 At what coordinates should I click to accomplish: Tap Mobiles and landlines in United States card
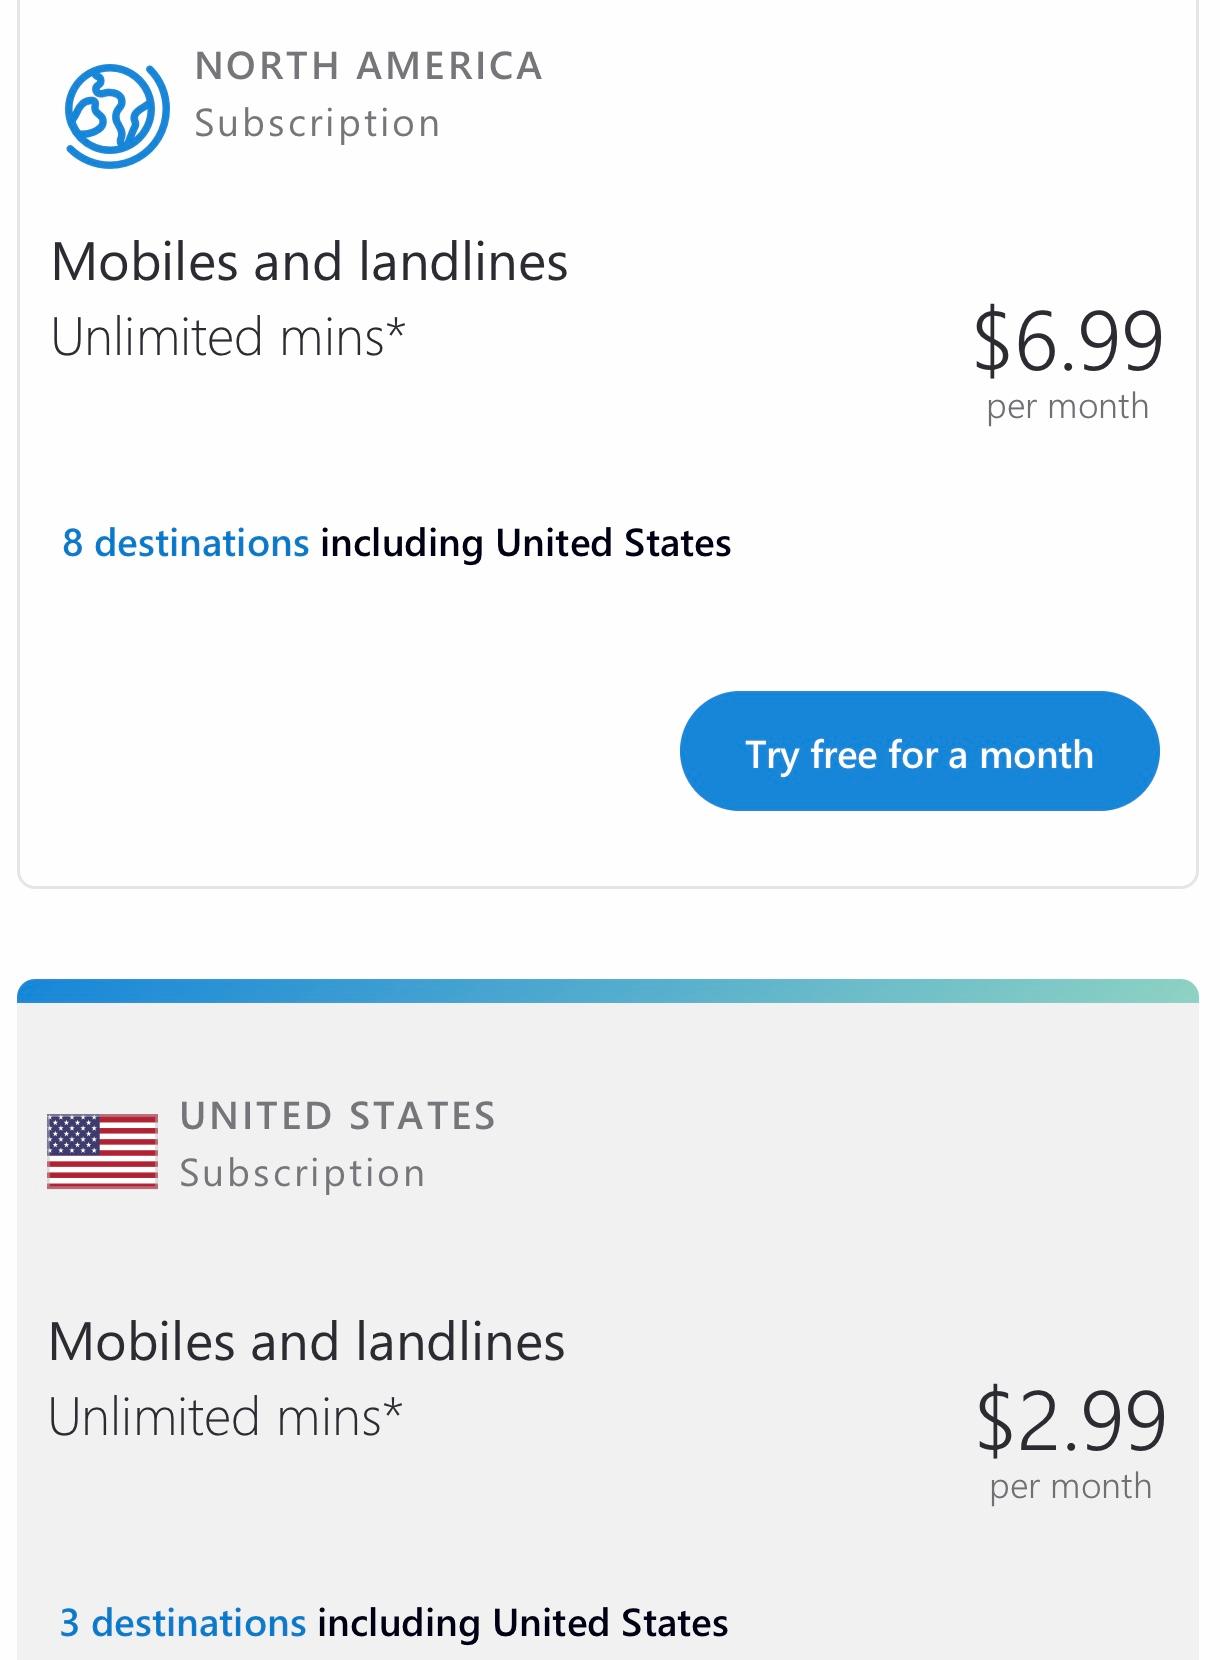pos(306,1342)
